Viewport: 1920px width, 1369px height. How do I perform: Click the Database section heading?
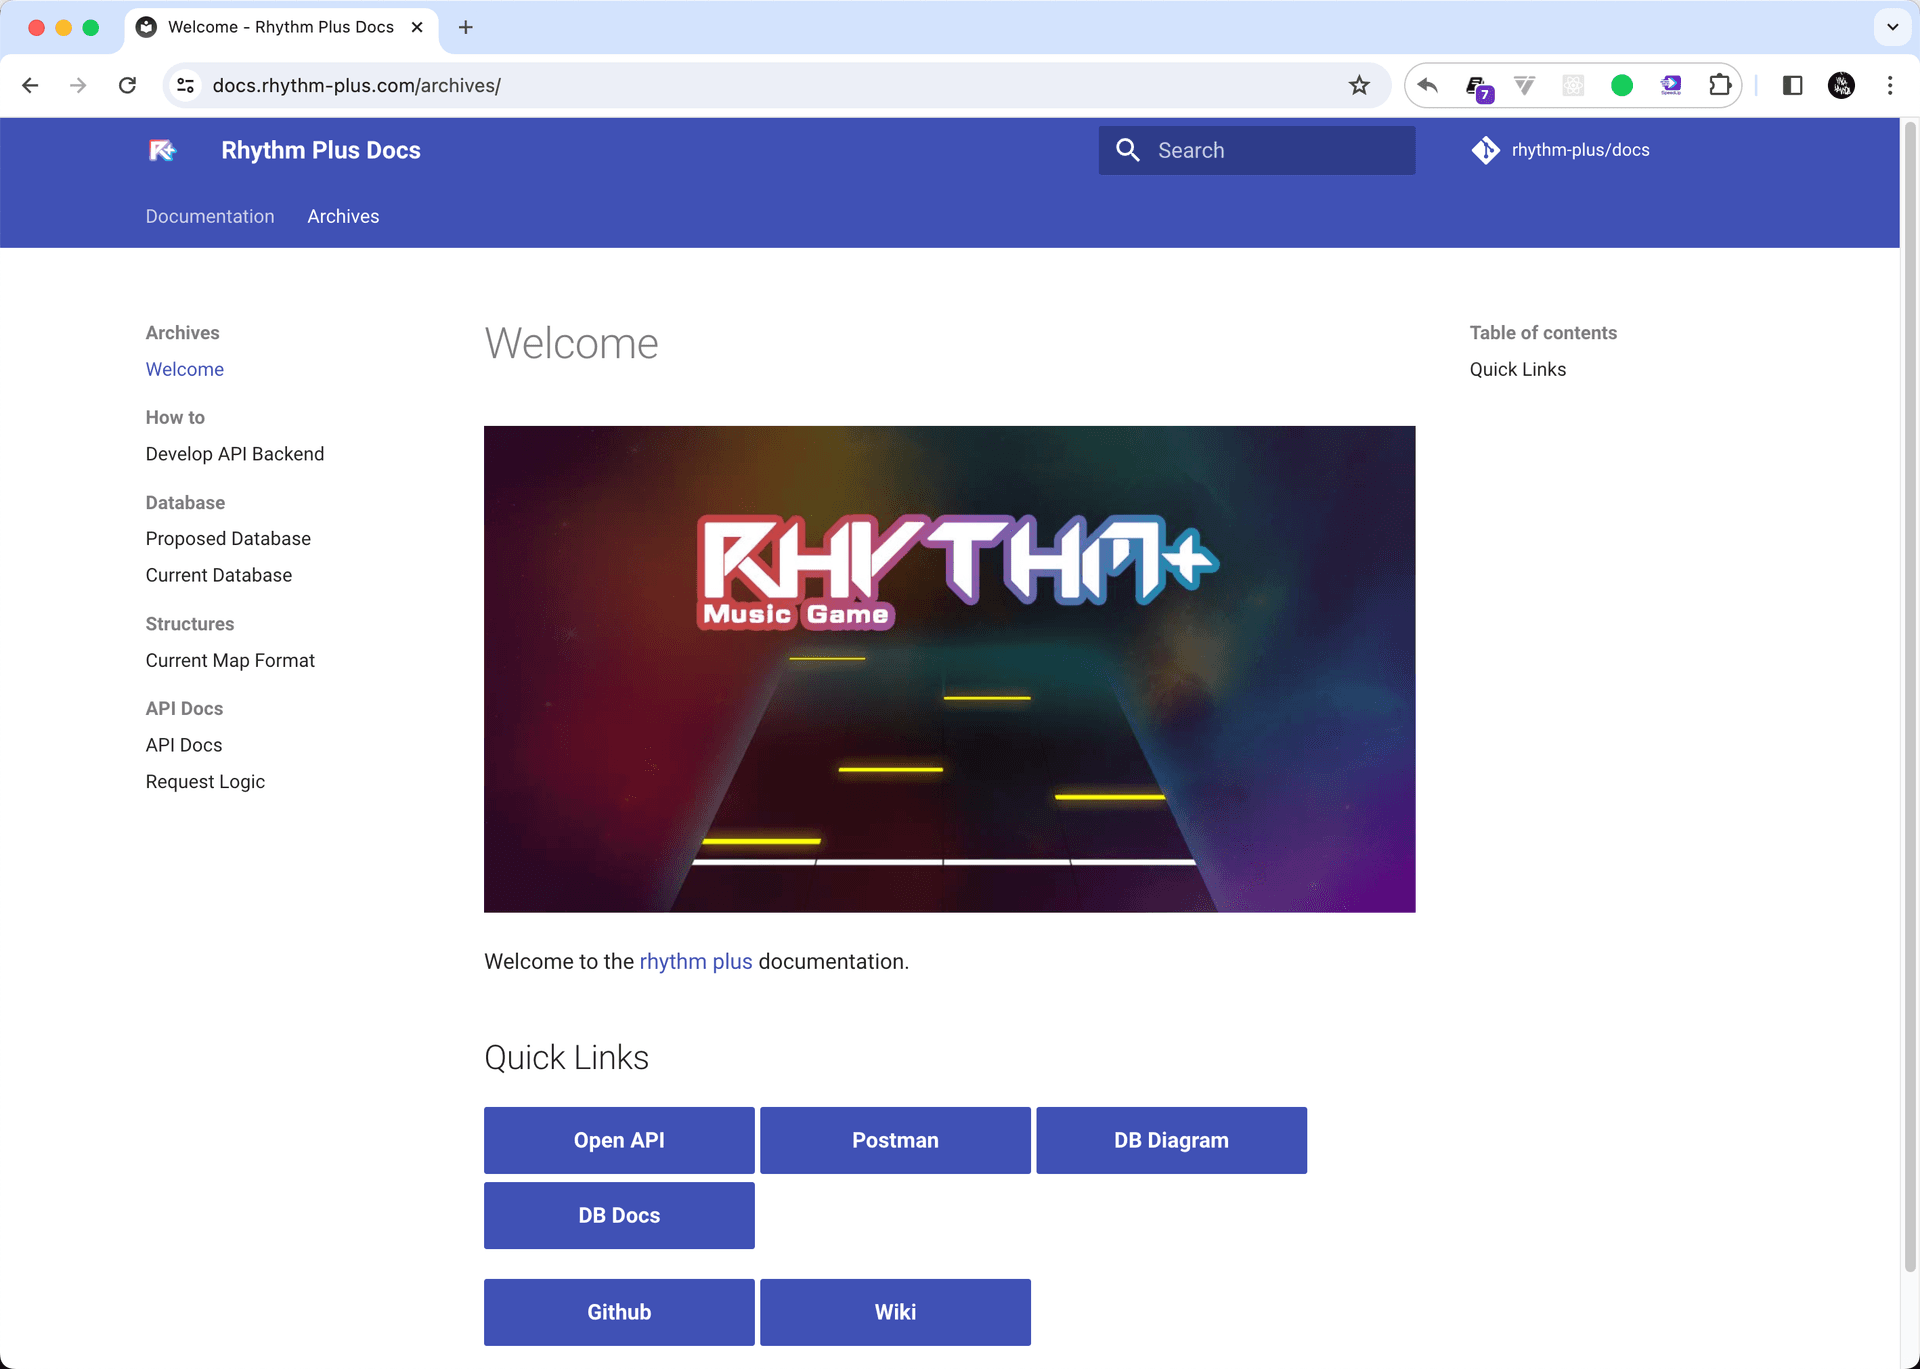[185, 502]
